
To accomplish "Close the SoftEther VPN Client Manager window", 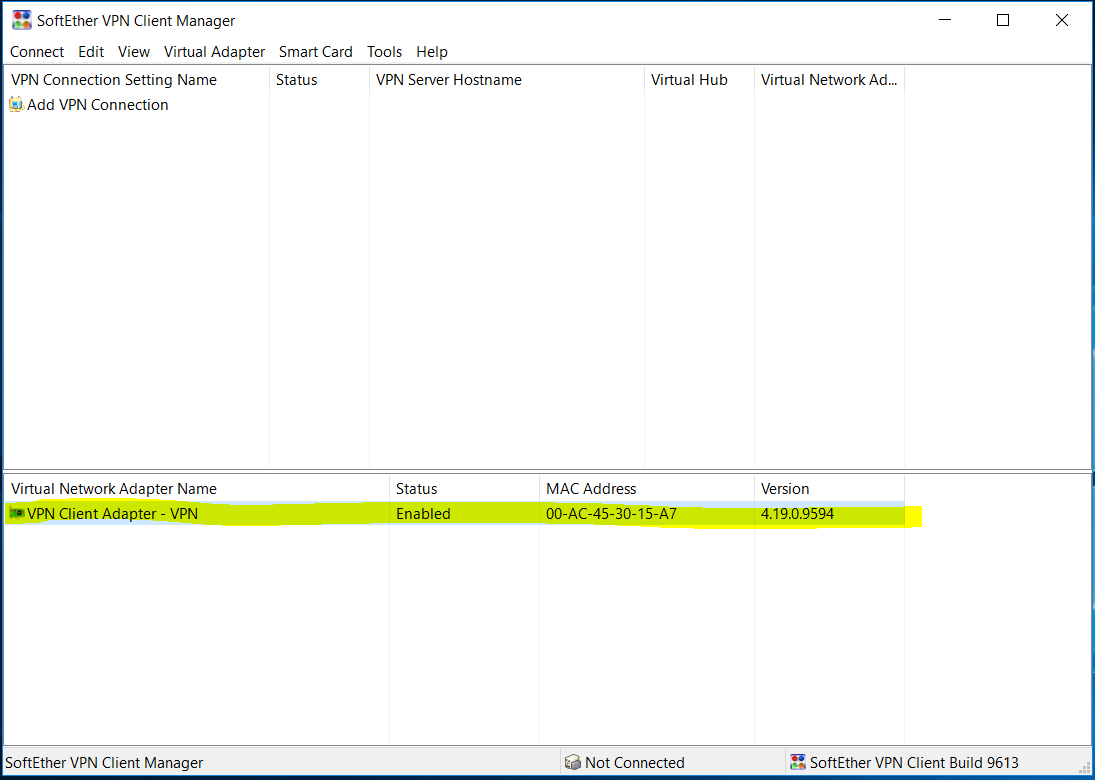I will pyautogui.click(x=1061, y=20).
